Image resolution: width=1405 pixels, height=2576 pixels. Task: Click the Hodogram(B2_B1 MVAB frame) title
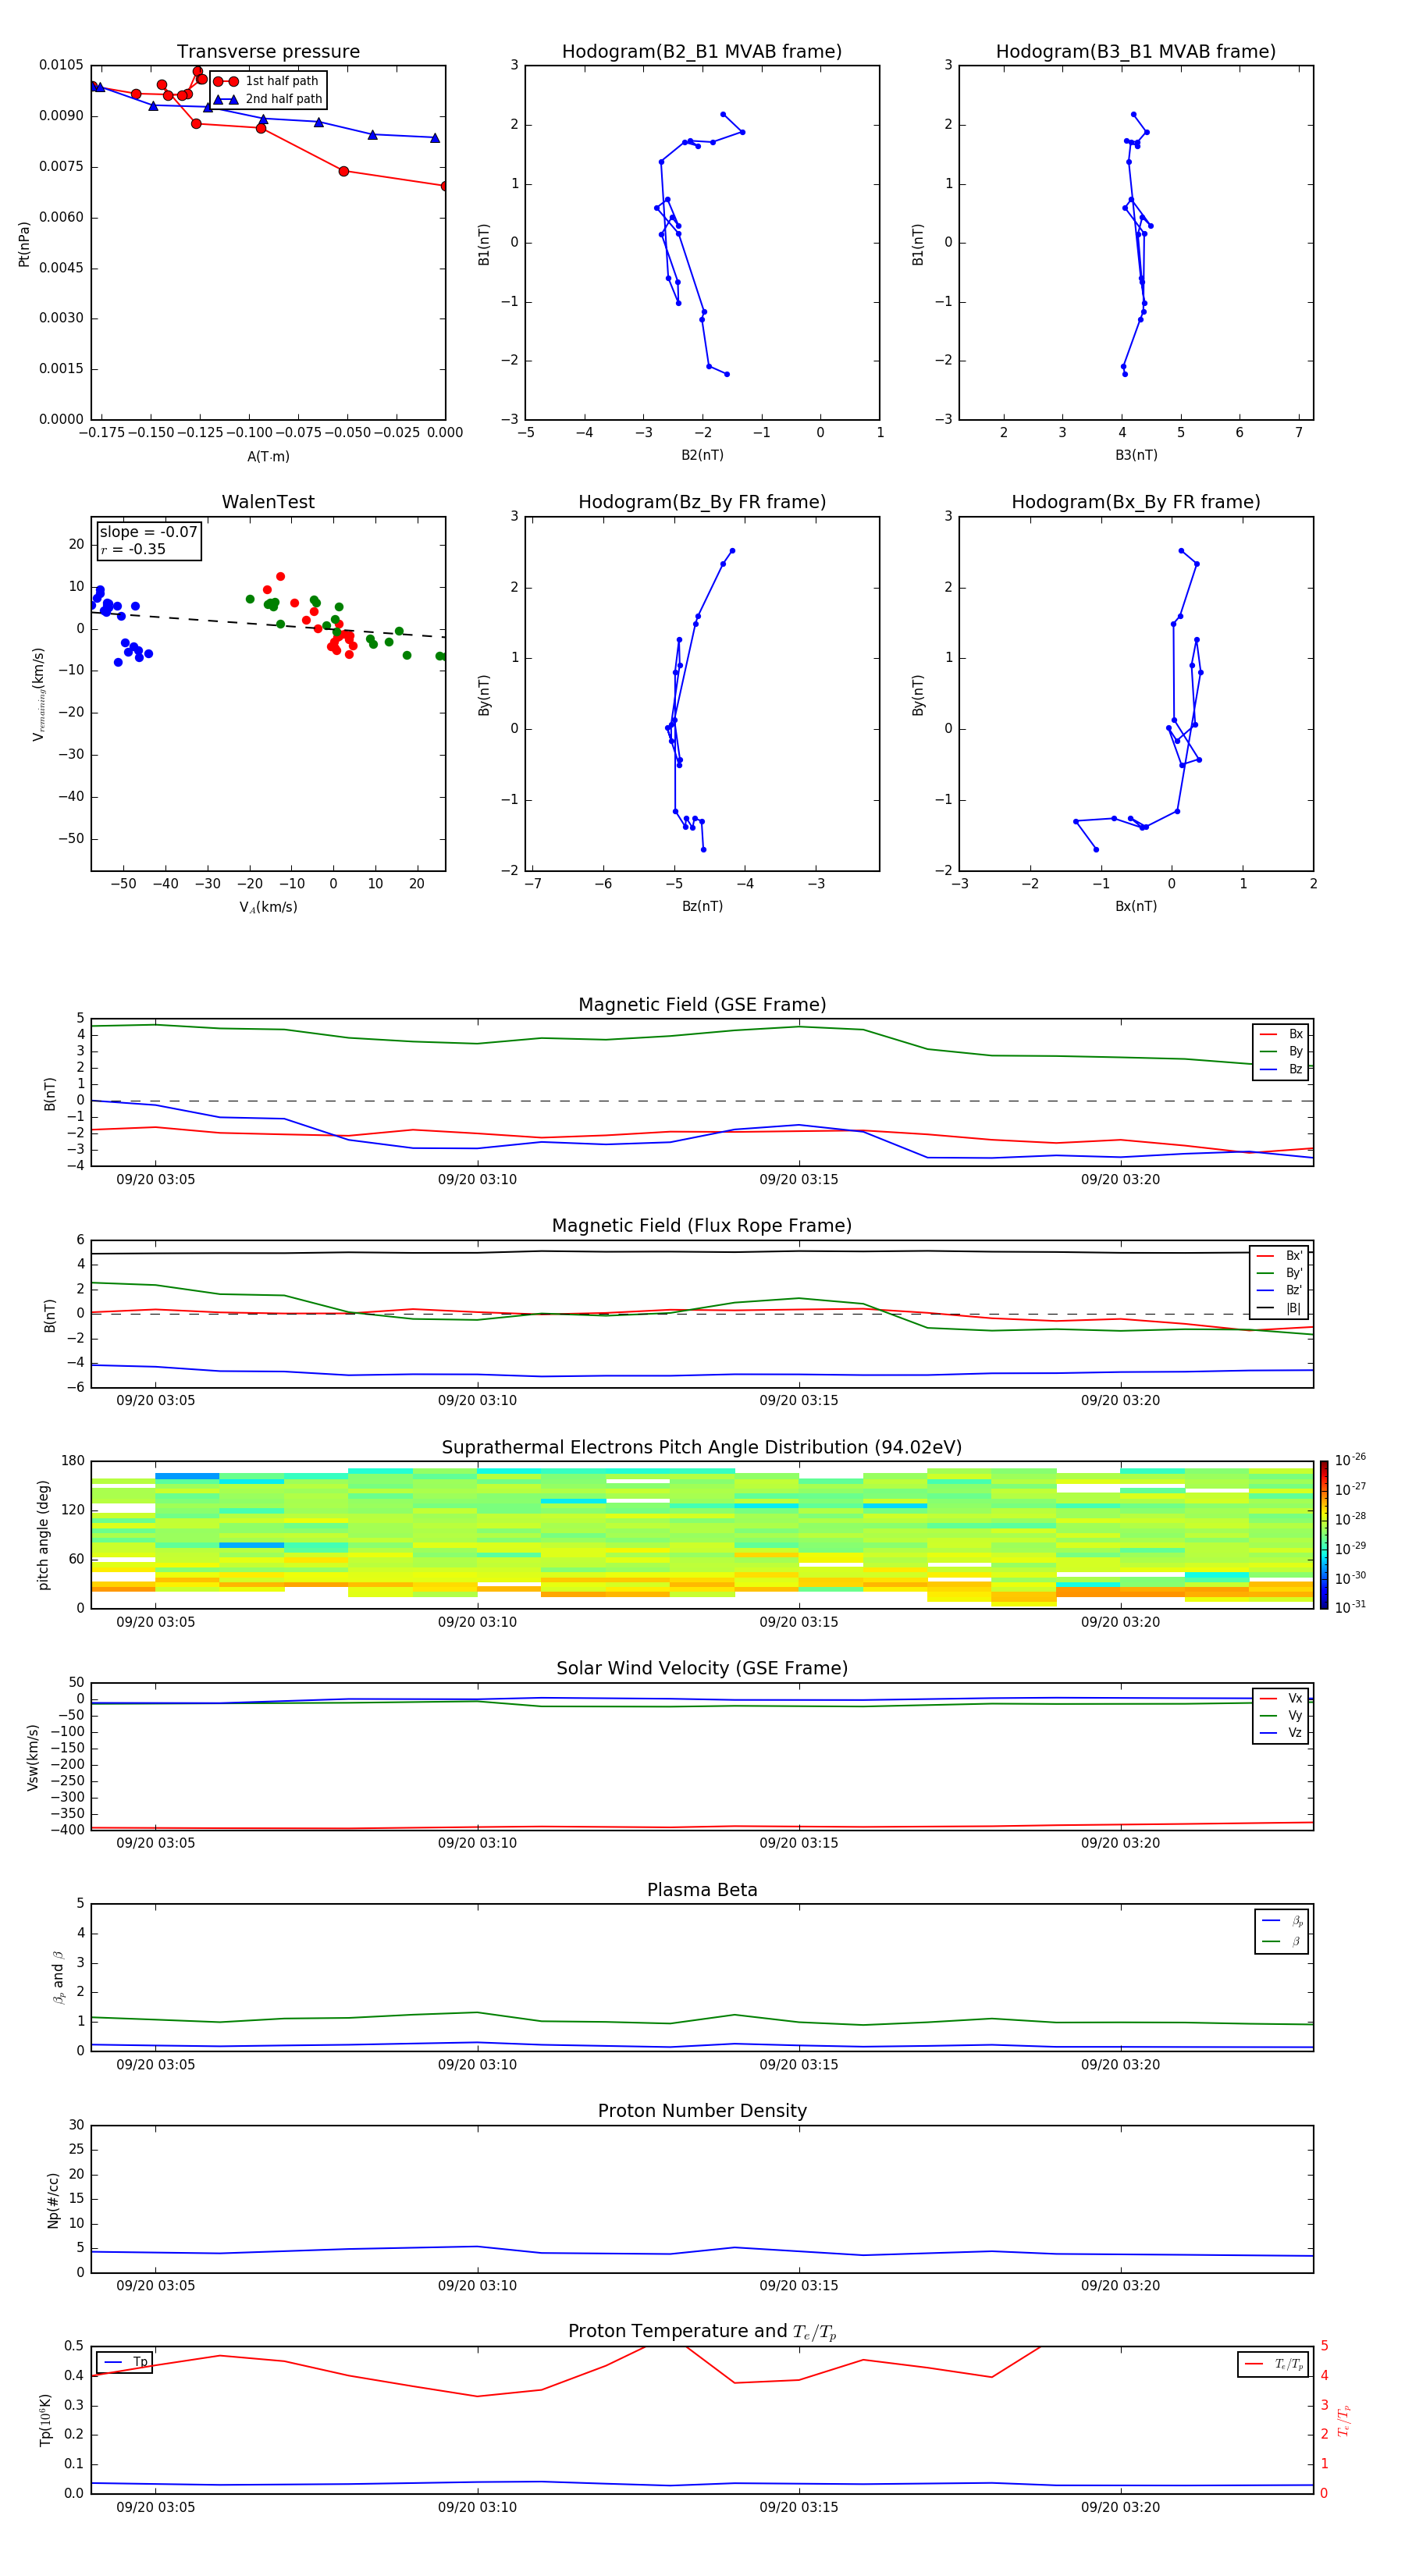[702, 52]
